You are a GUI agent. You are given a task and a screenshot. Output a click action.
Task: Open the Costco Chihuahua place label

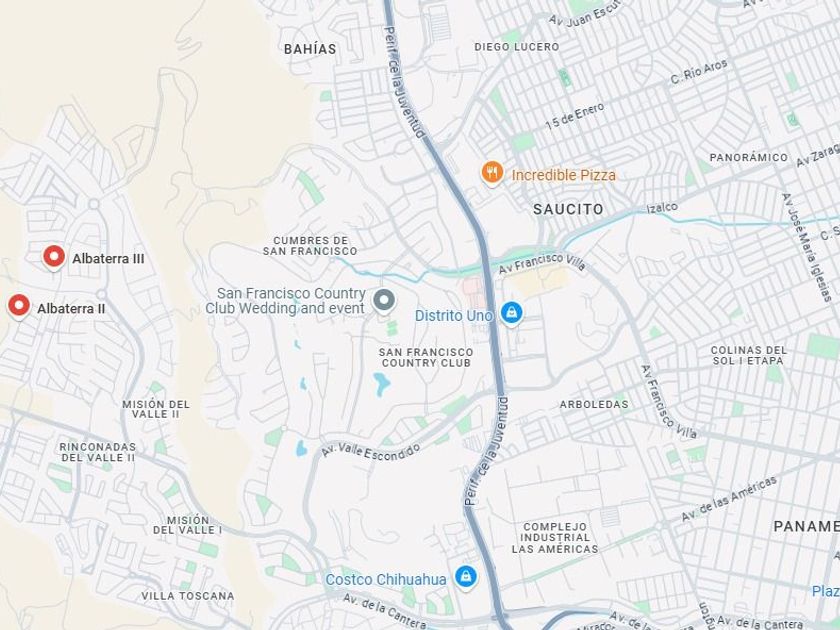coord(386,580)
